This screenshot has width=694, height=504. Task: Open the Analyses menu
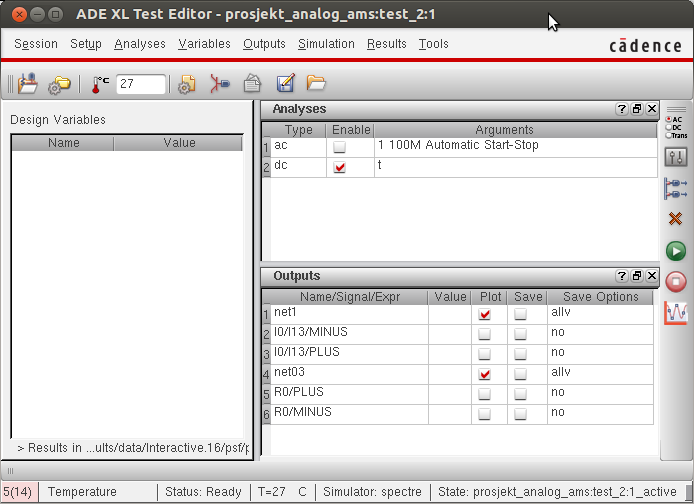coord(140,44)
